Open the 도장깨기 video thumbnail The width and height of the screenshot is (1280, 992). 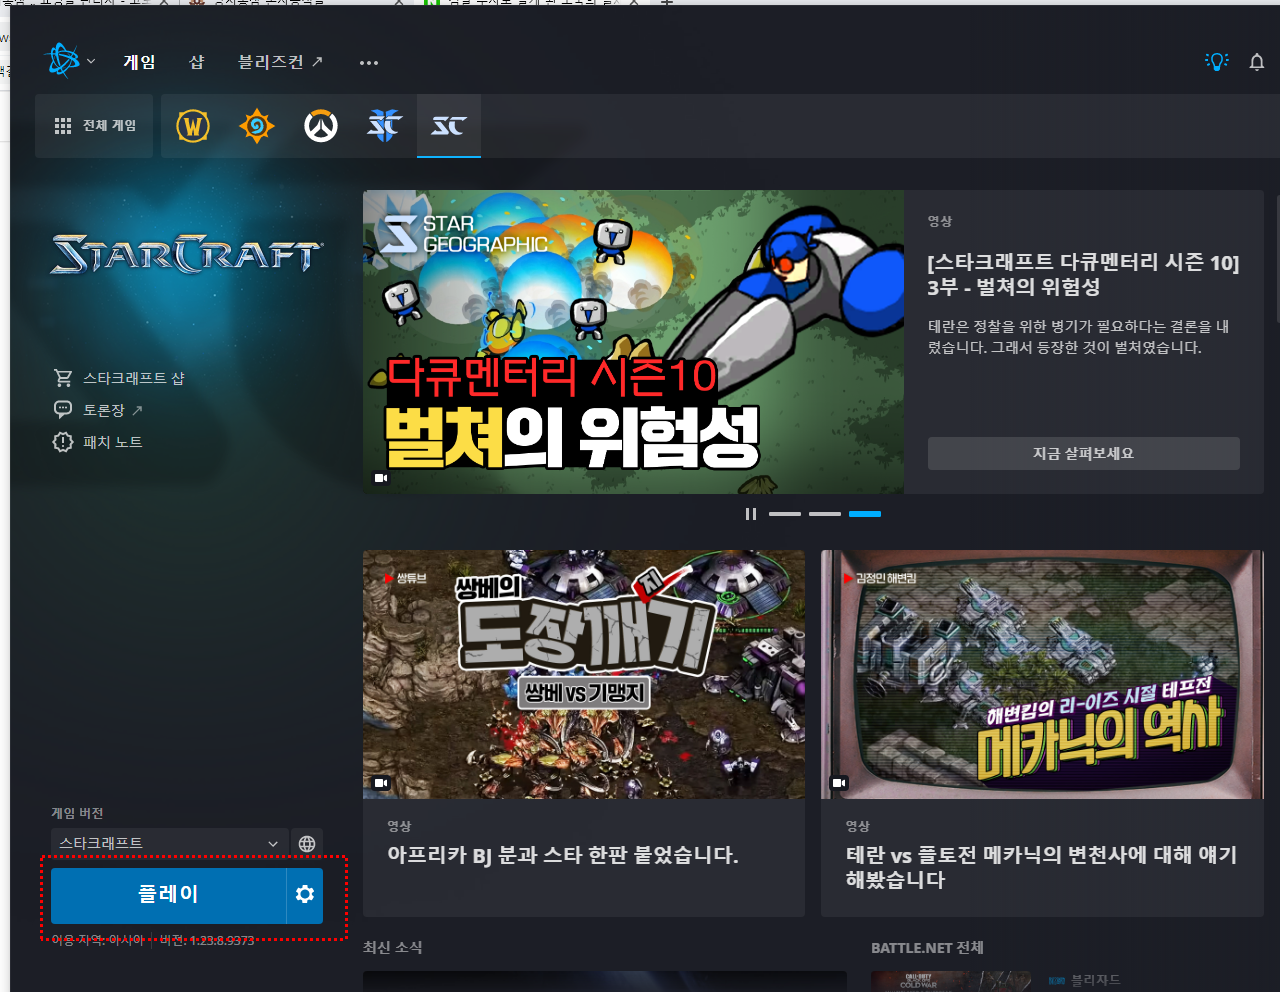tap(584, 674)
